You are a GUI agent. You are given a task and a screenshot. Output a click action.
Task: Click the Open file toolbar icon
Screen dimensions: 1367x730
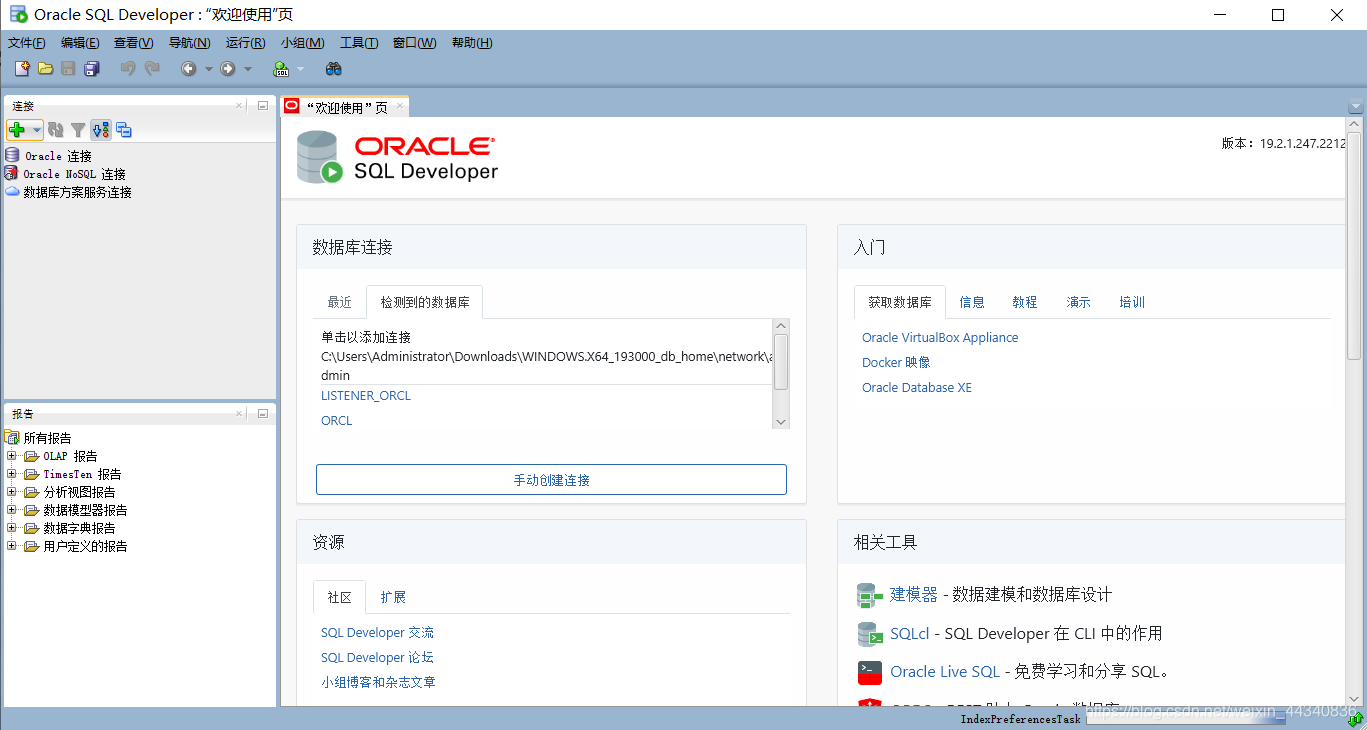pos(45,68)
